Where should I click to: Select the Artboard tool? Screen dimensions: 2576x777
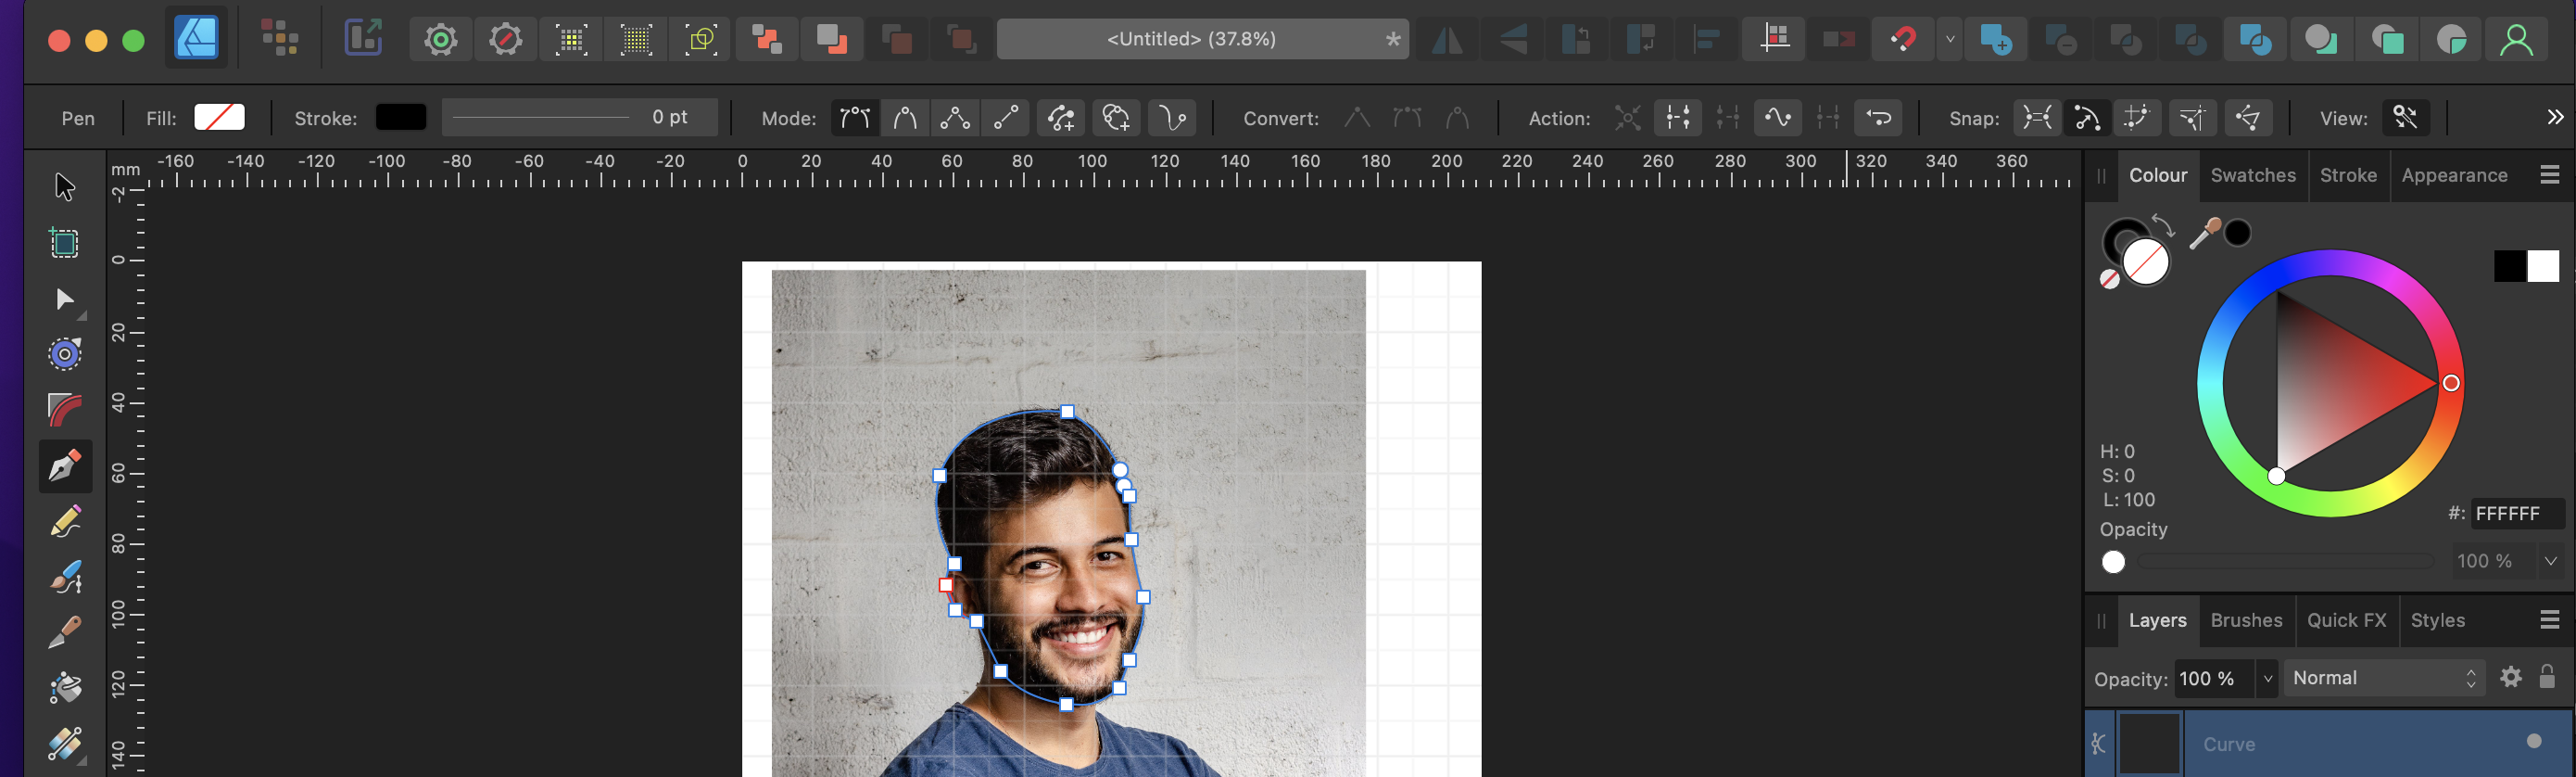point(65,243)
